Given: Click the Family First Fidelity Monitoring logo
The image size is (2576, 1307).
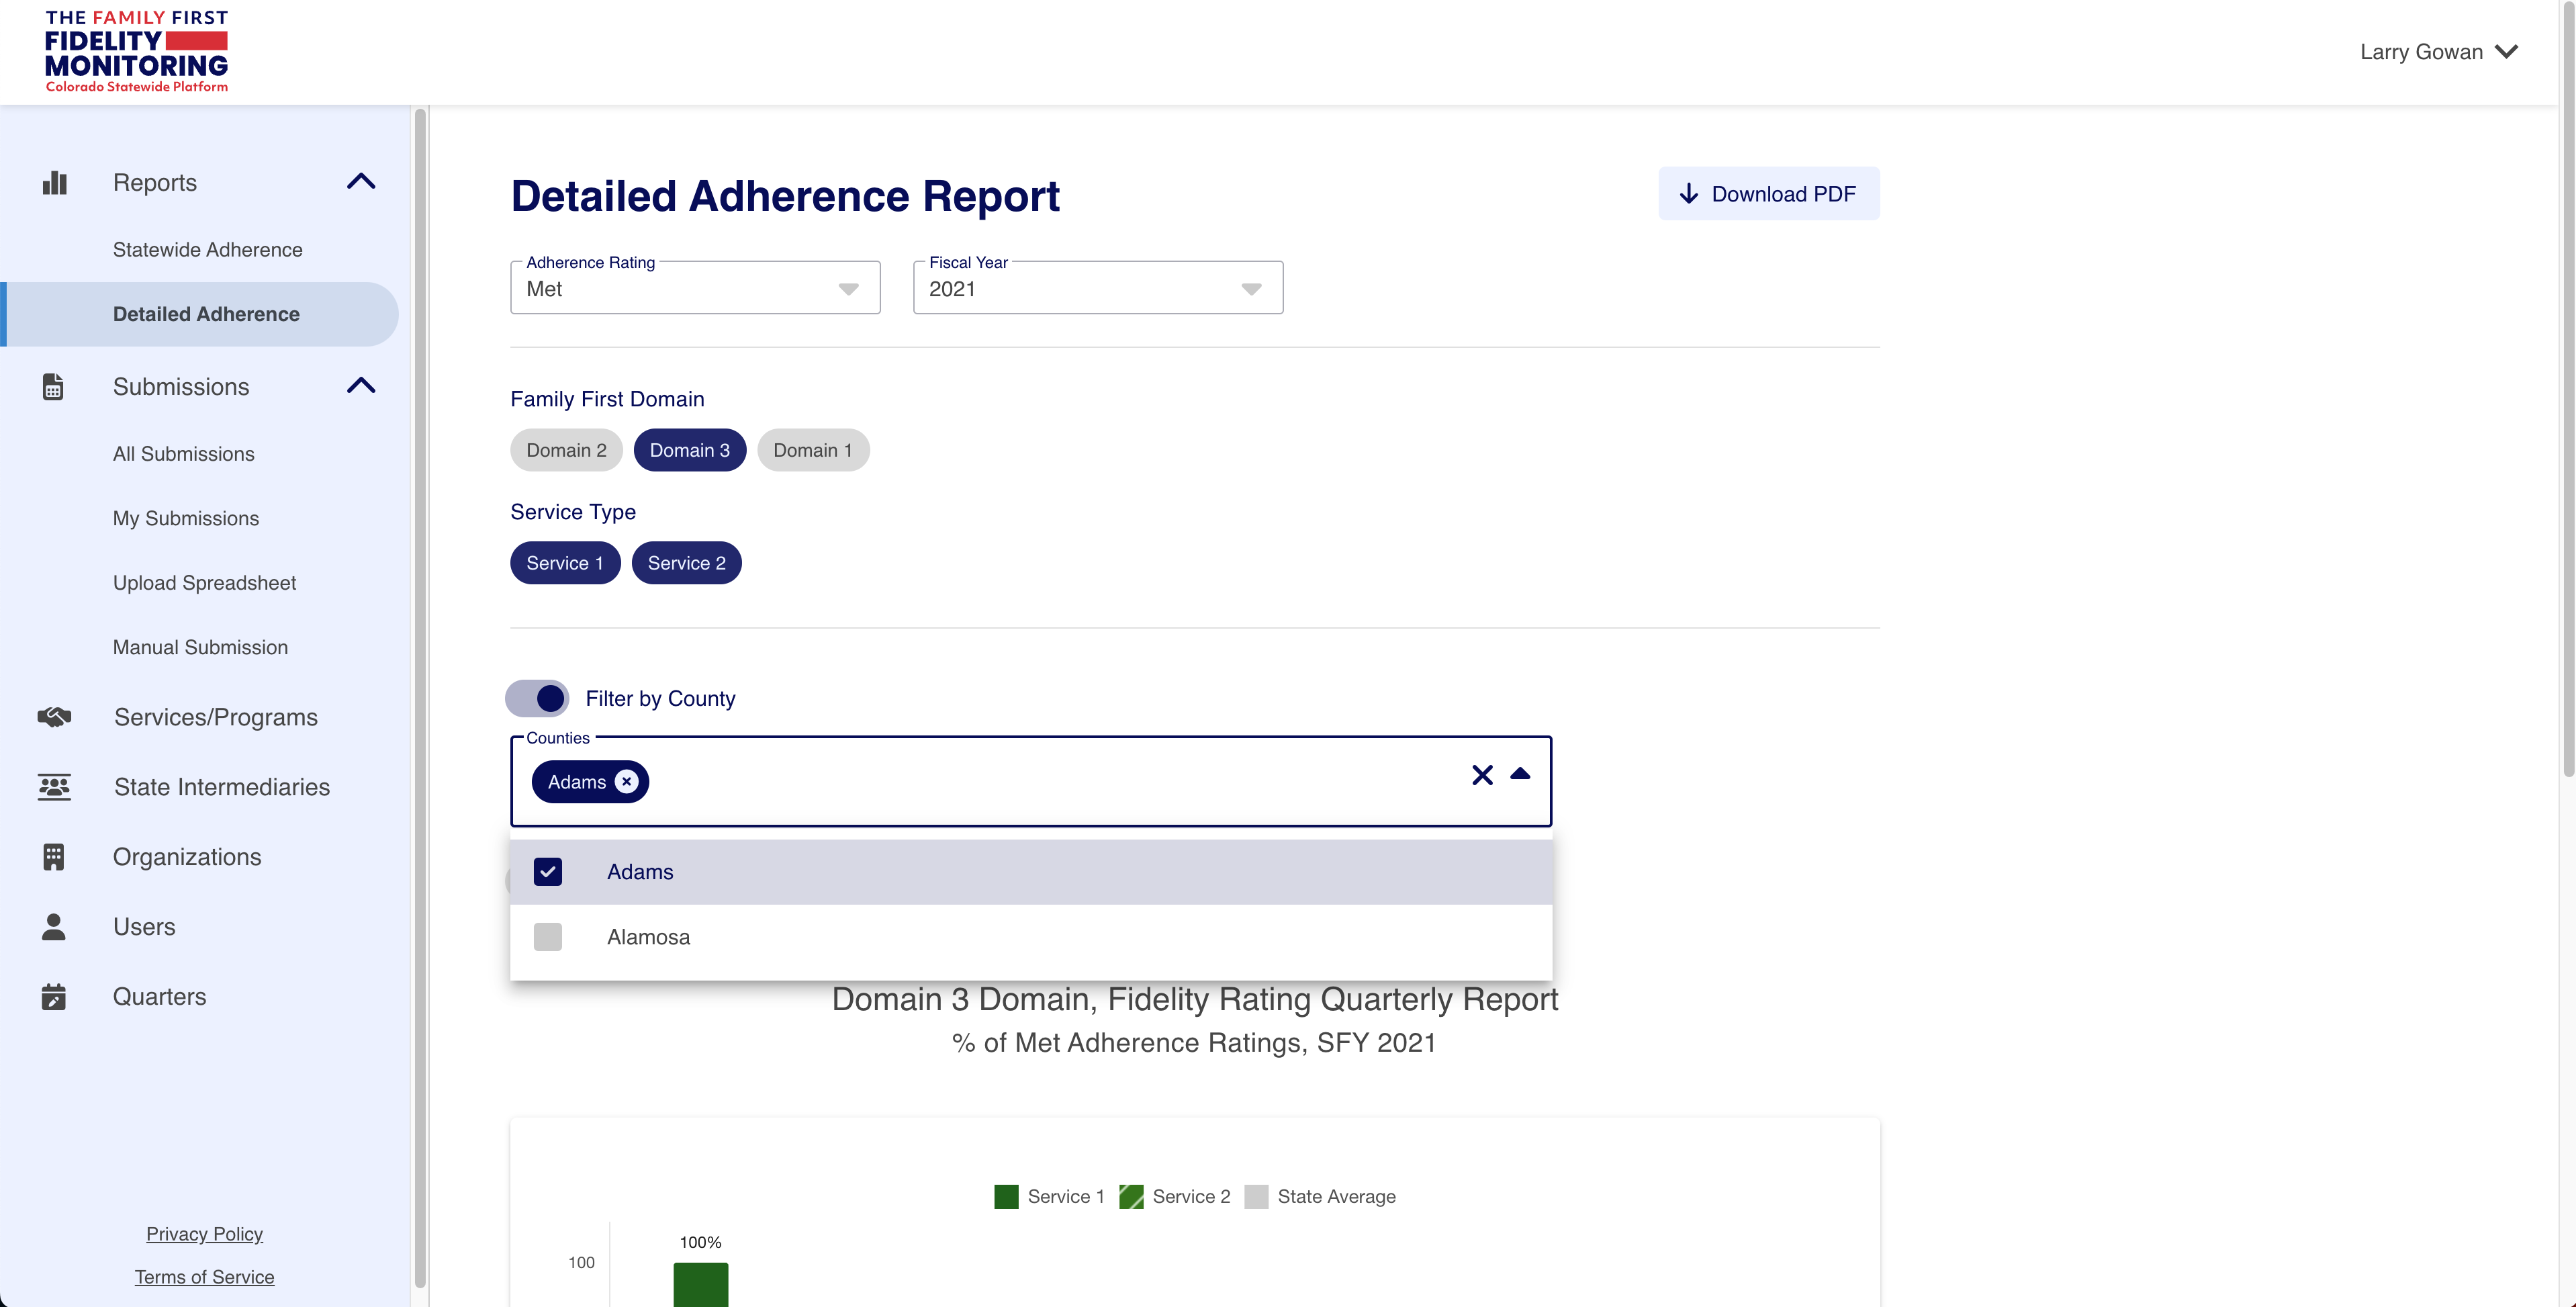Looking at the screenshot, I should [x=137, y=52].
